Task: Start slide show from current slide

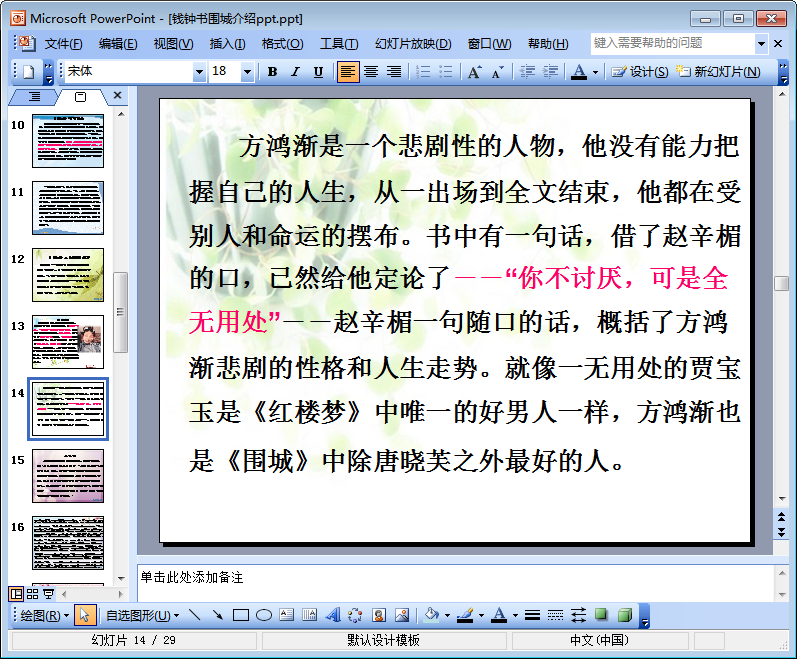Action: coord(48,593)
